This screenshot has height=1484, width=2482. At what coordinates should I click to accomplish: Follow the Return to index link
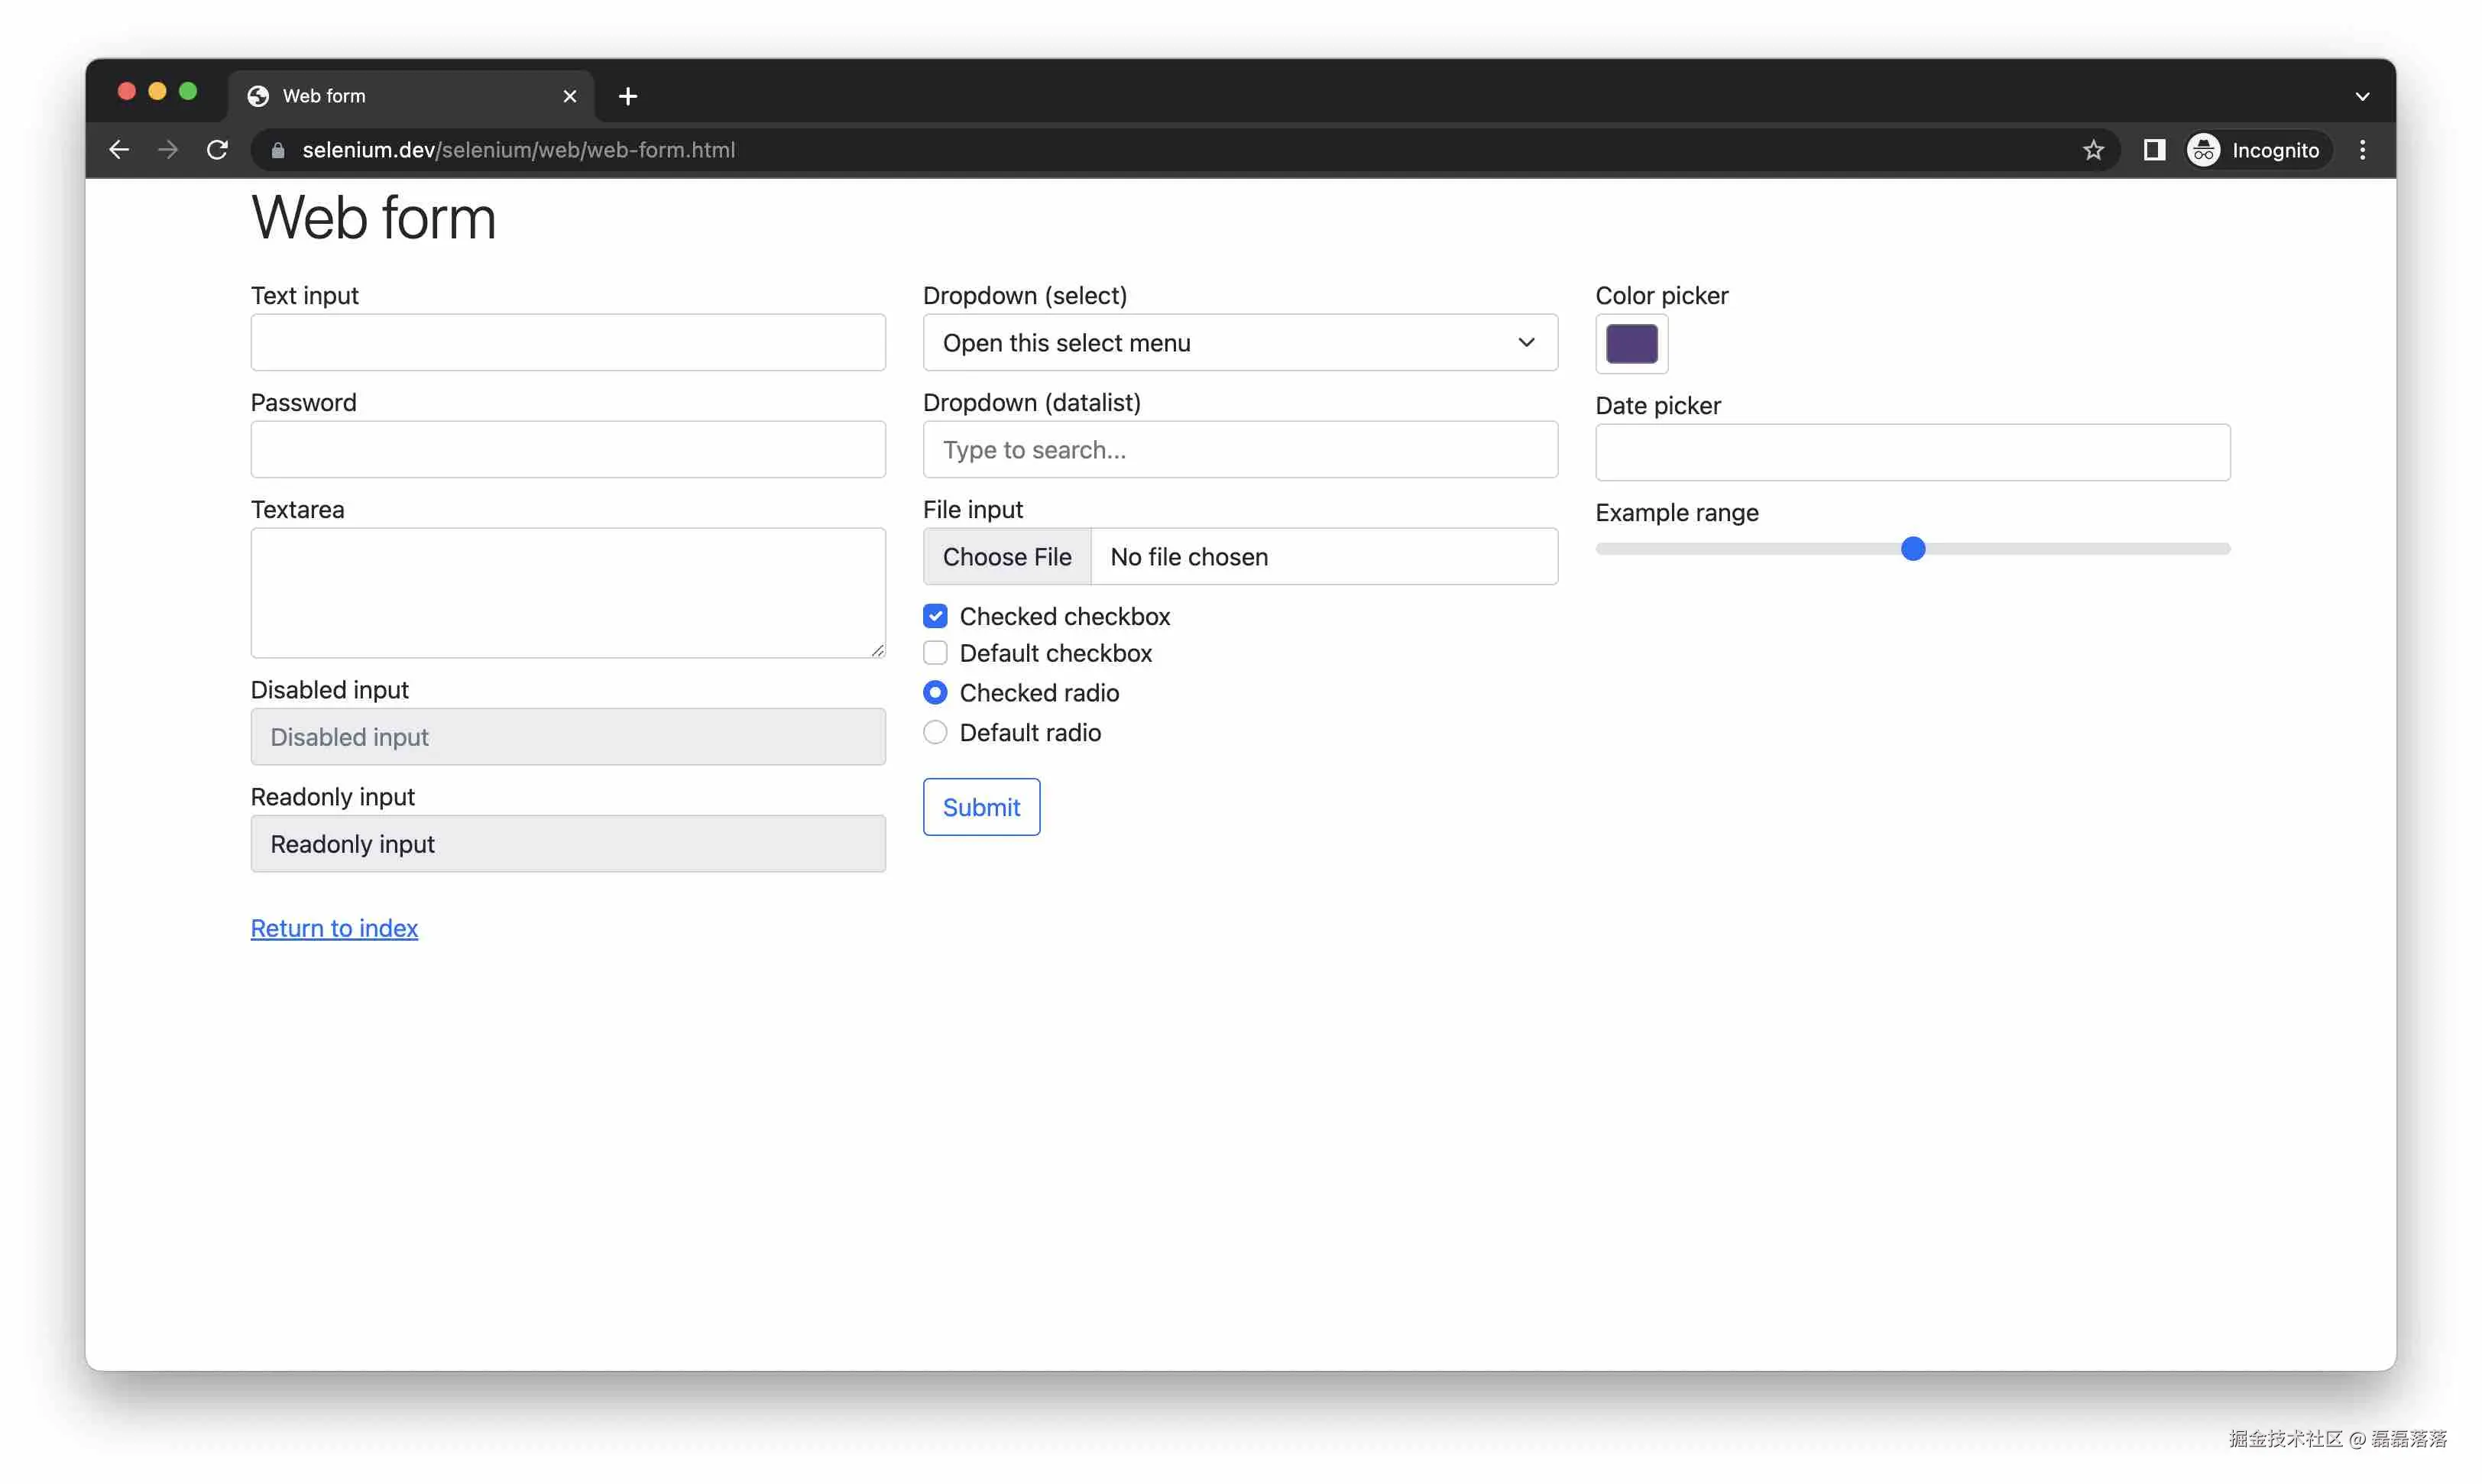(334, 928)
